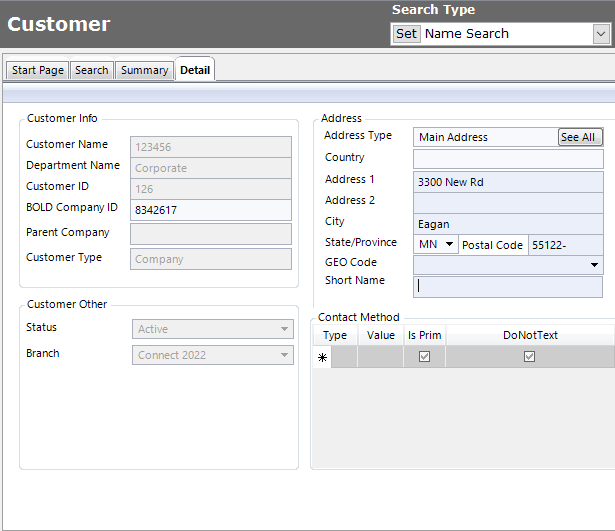Switch to the Summary tab

click(x=145, y=70)
